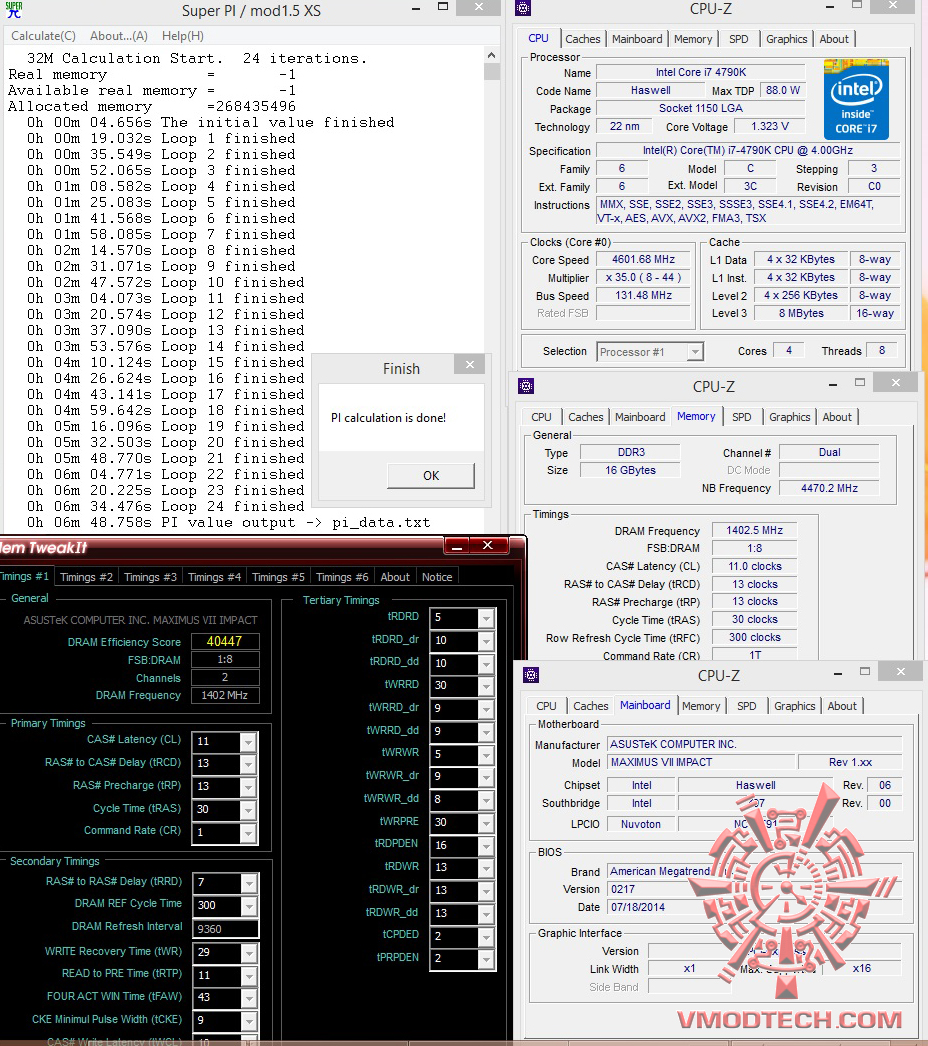Click OK in the Finish dialog
The image size is (928, 1046).
coord(431,476)
